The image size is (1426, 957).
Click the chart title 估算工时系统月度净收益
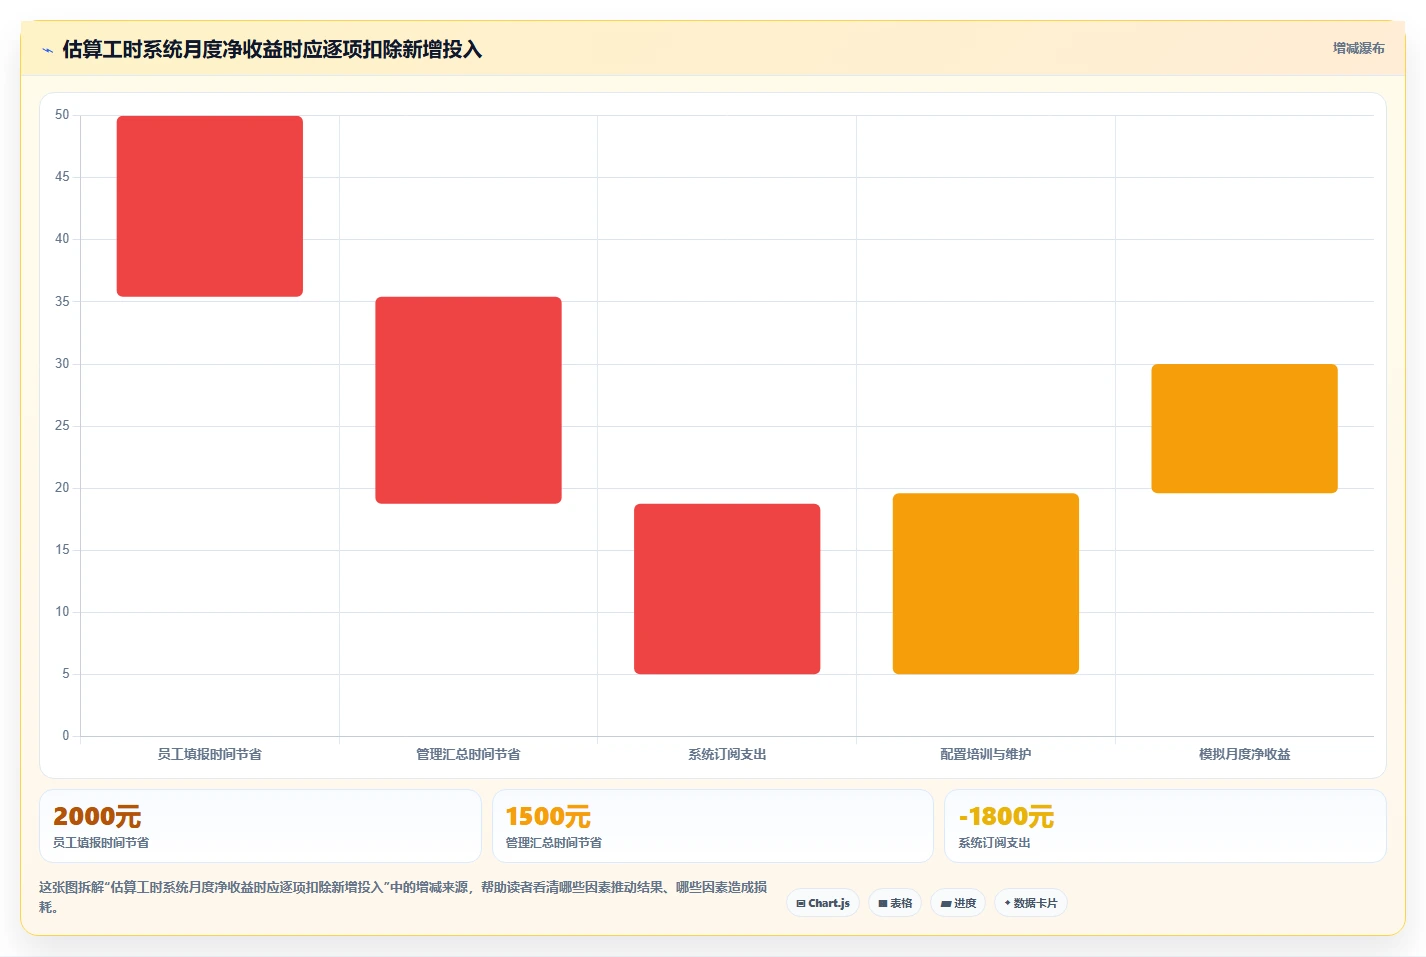(x=272, y=49)
